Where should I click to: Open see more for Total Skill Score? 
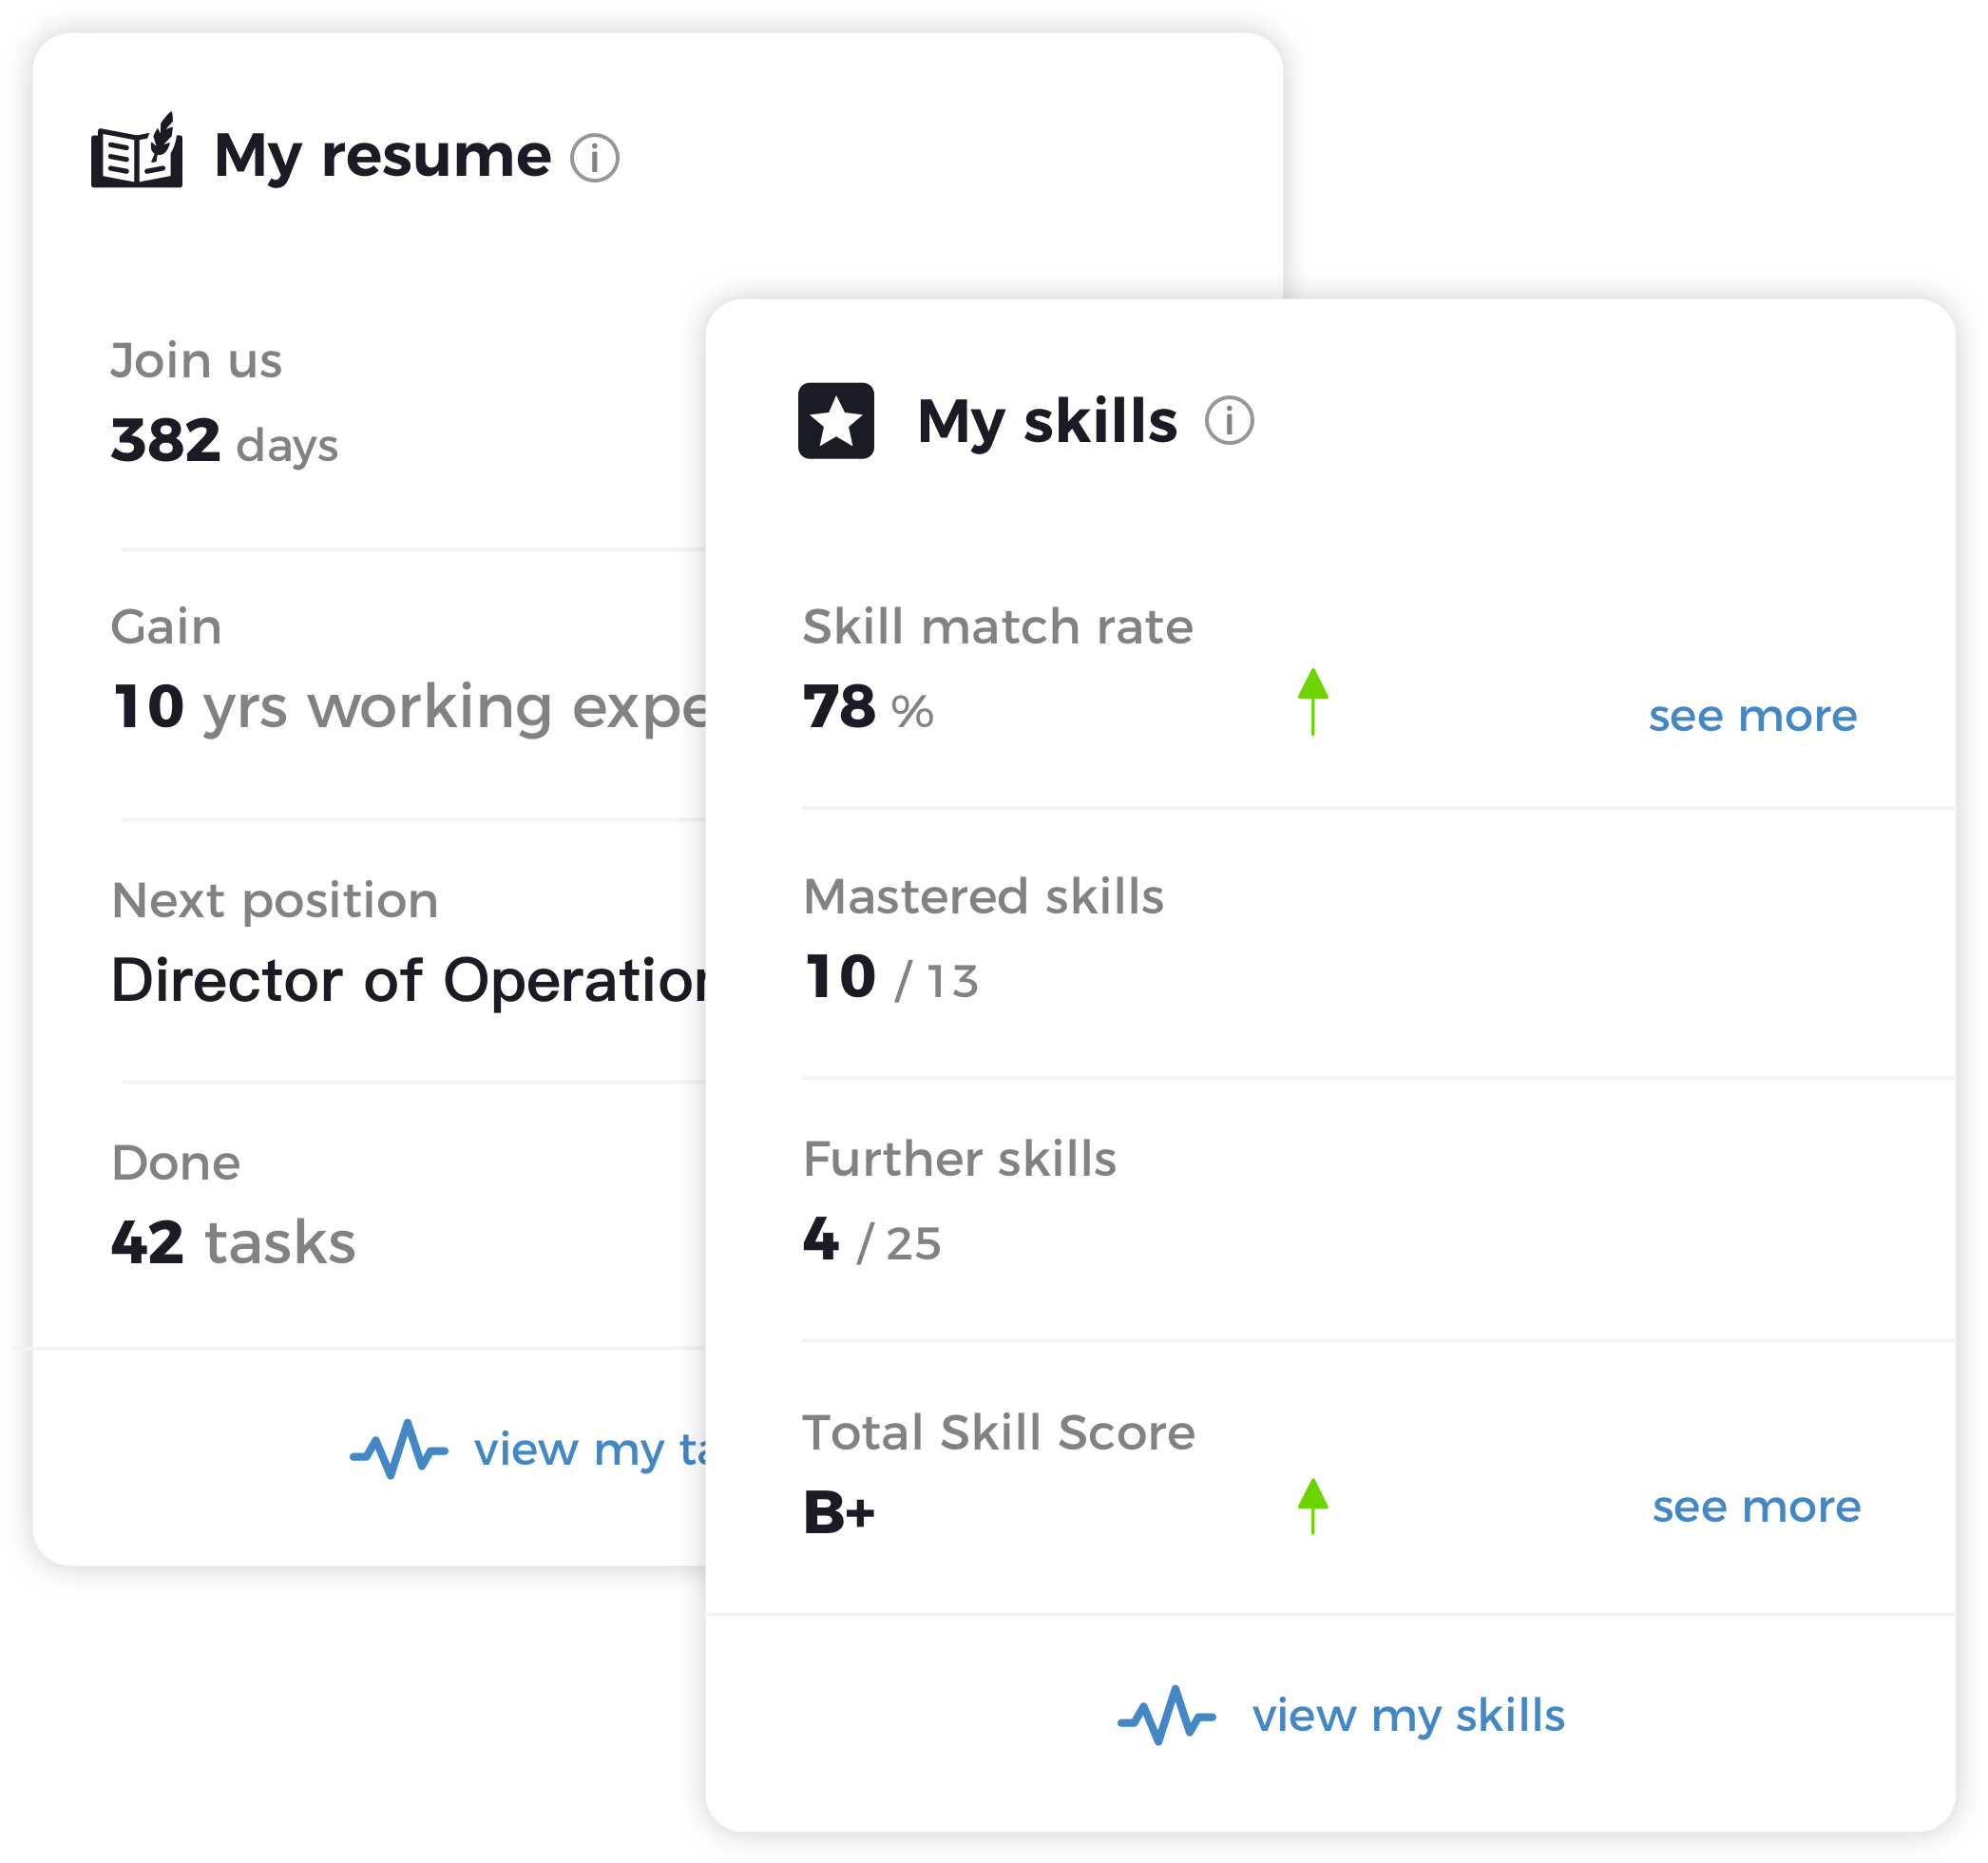coord(1756,1507)
